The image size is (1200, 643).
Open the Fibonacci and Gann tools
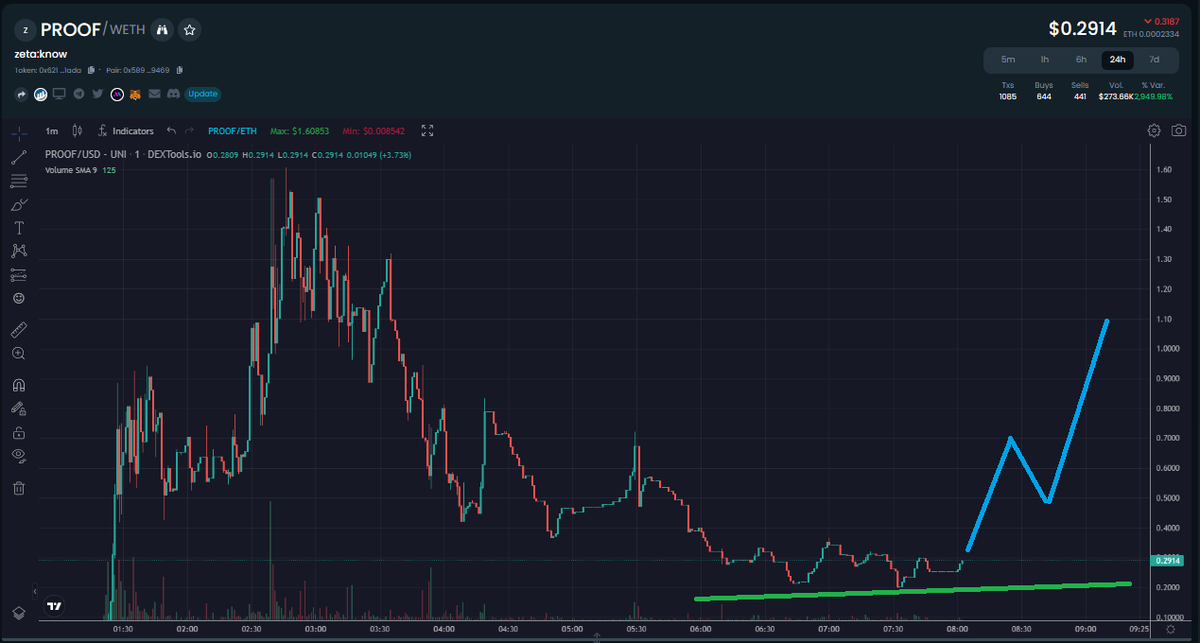(x=19, y=181)
